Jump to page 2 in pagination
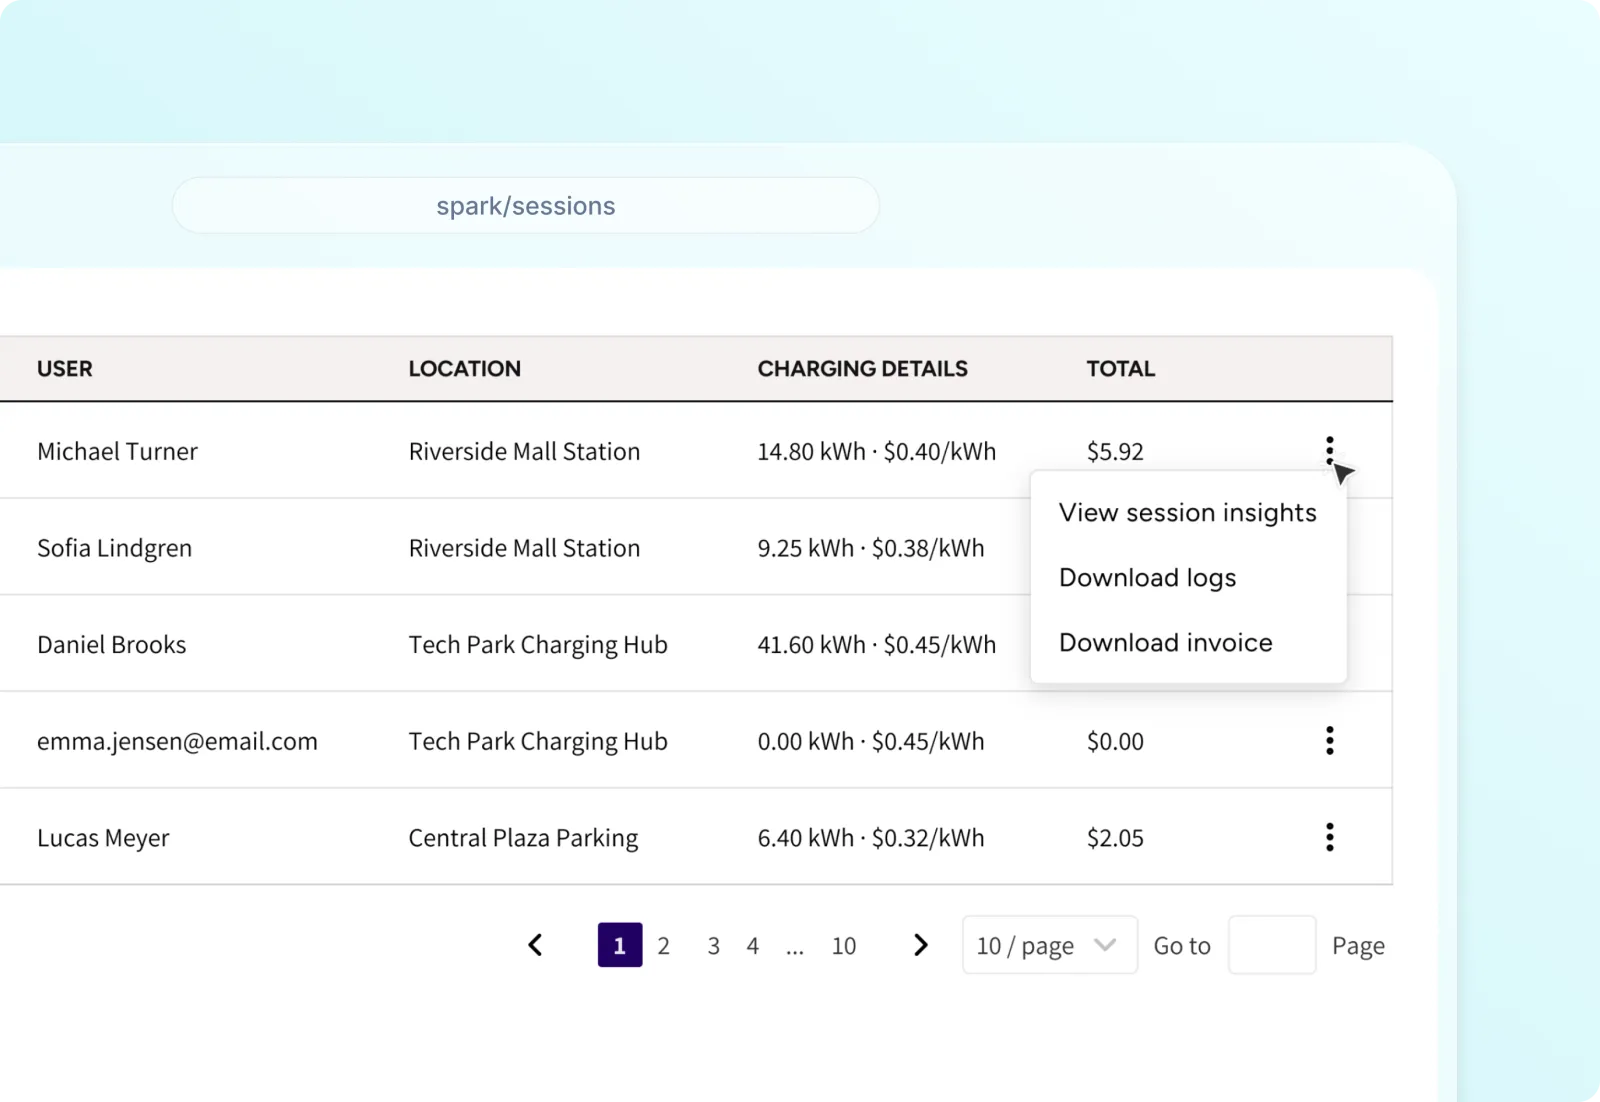 (663, 946)
